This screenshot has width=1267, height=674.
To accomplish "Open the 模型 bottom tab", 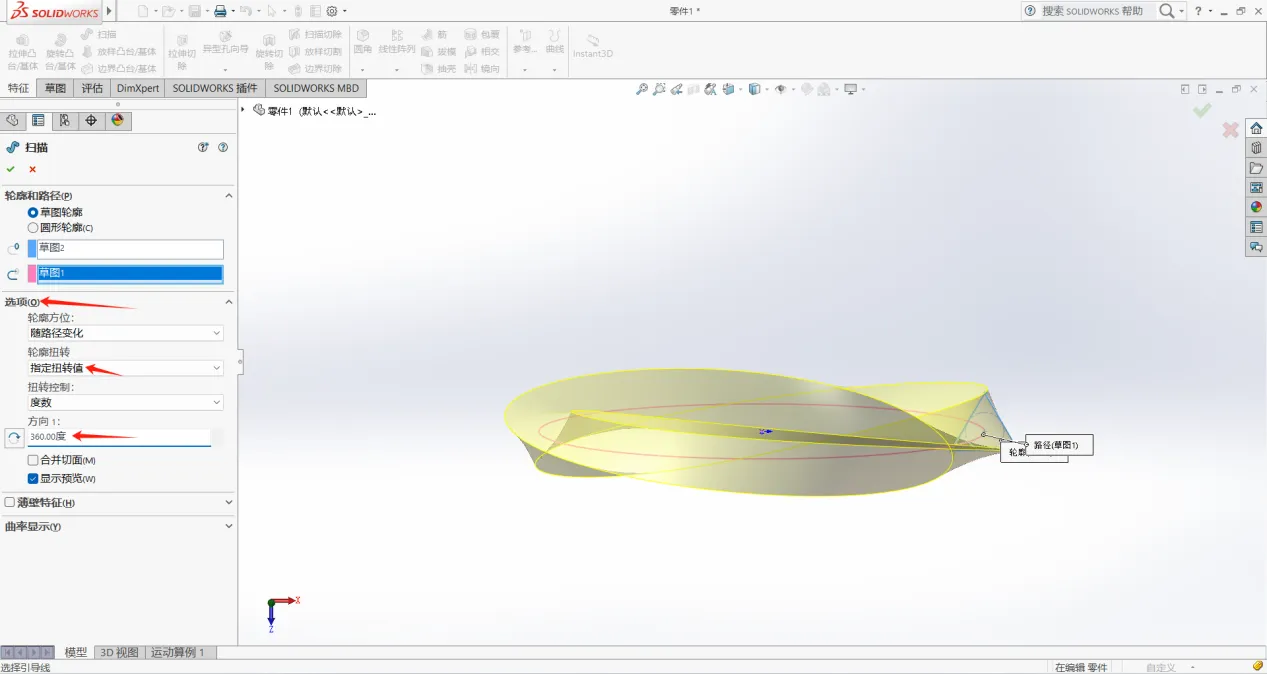I will (x=76, y=652).
